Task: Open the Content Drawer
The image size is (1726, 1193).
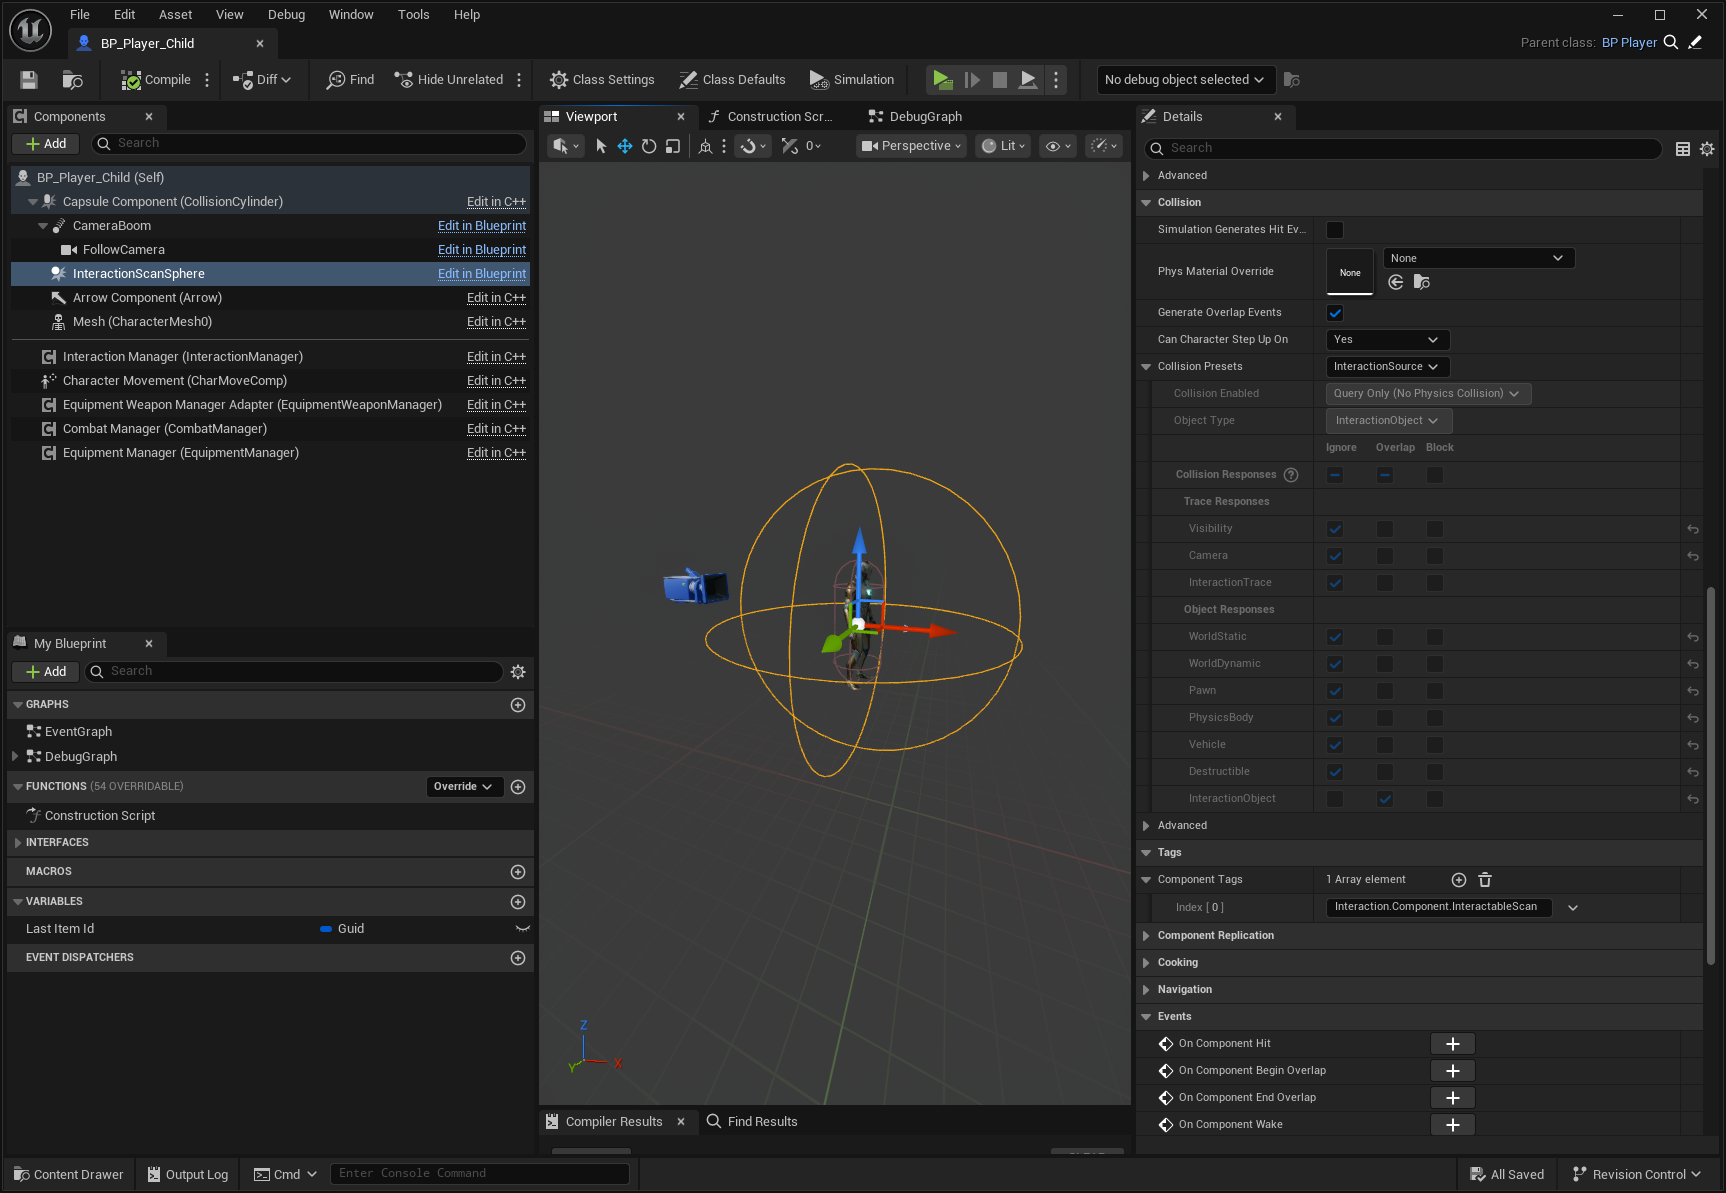Action: (67, 1174)
